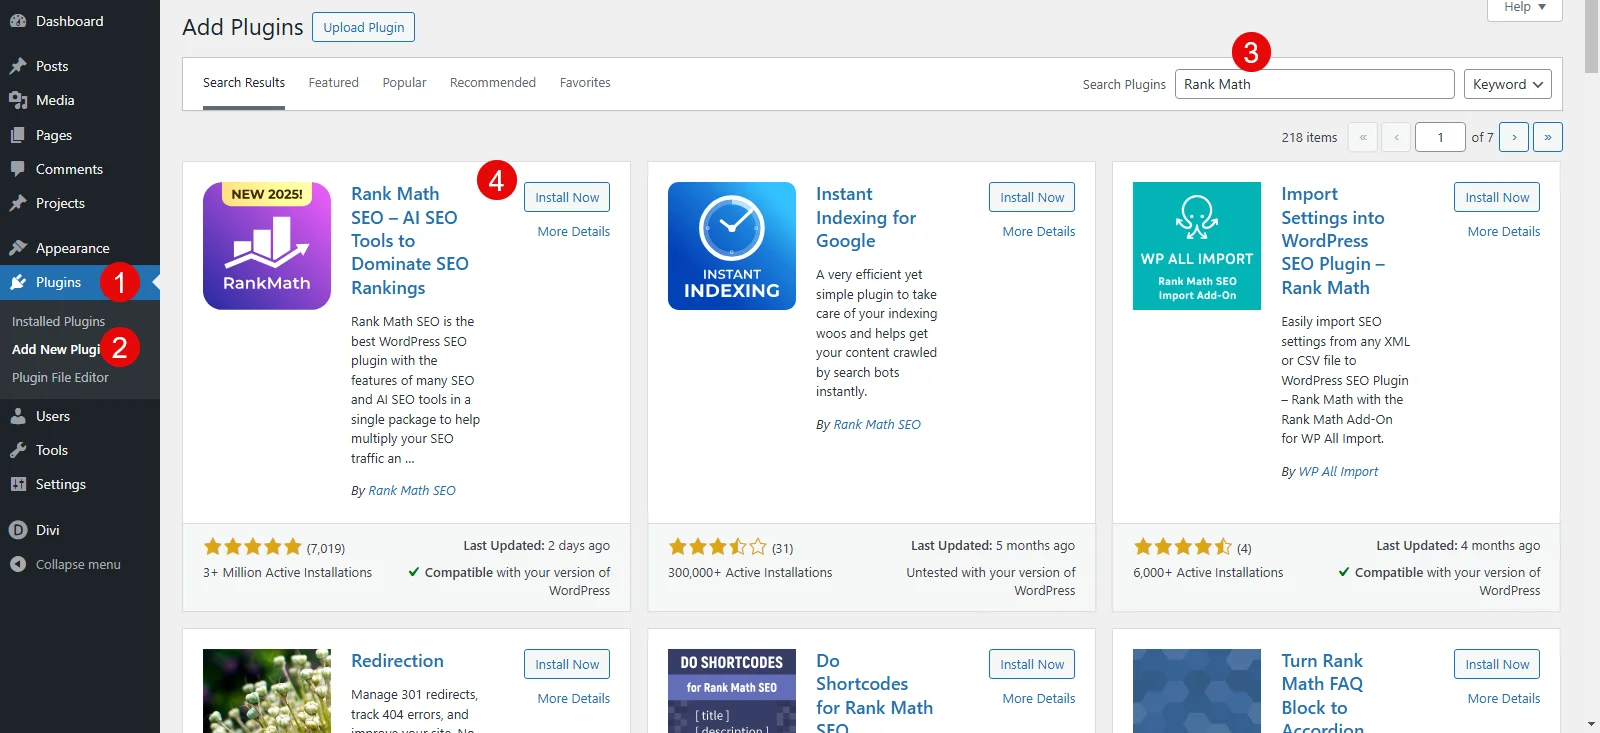1600x733 pixels.
Task: Switch to Featured tab
Action: pyautogui.click(x=333, y=83)
